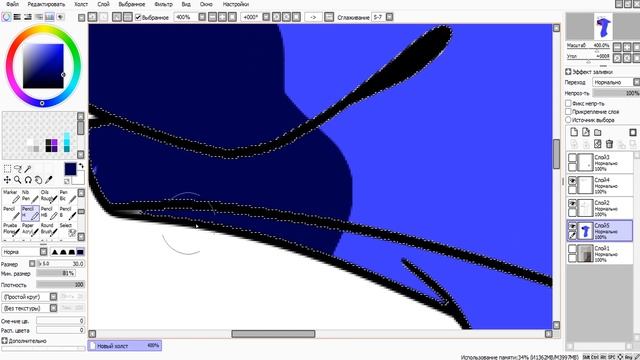The width and height of the screenshot is (640, 360).
Task: Open the Сглаживание stabilizer dropdown
Action: click(389, 17)
